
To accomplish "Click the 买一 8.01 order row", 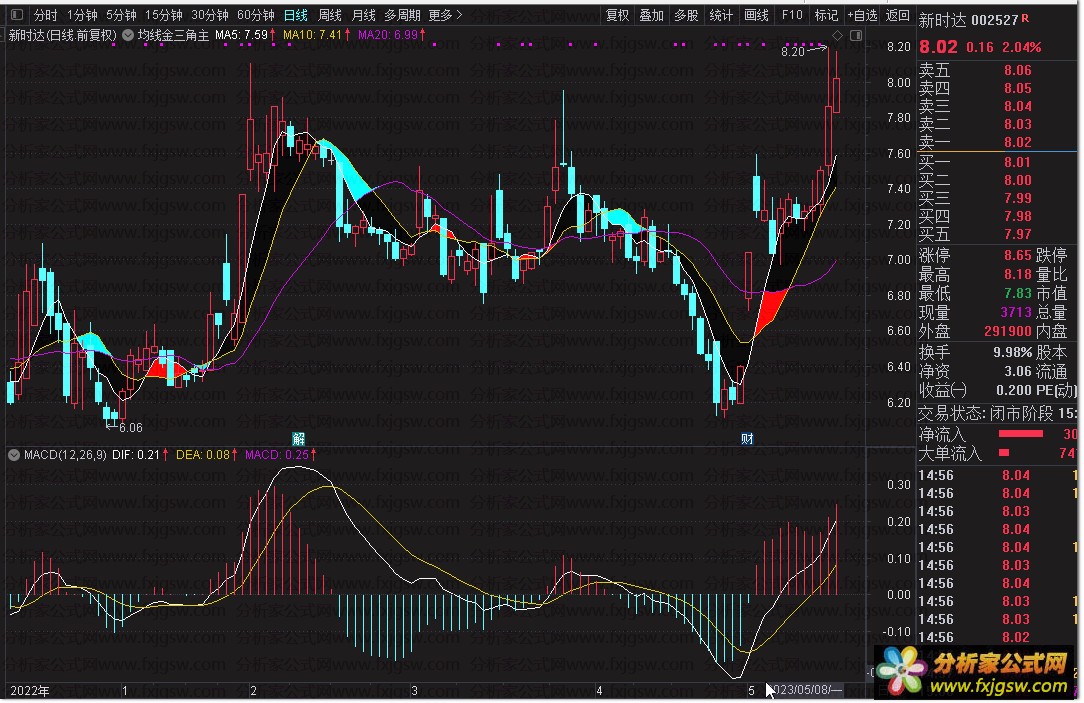I will point(975,162).
